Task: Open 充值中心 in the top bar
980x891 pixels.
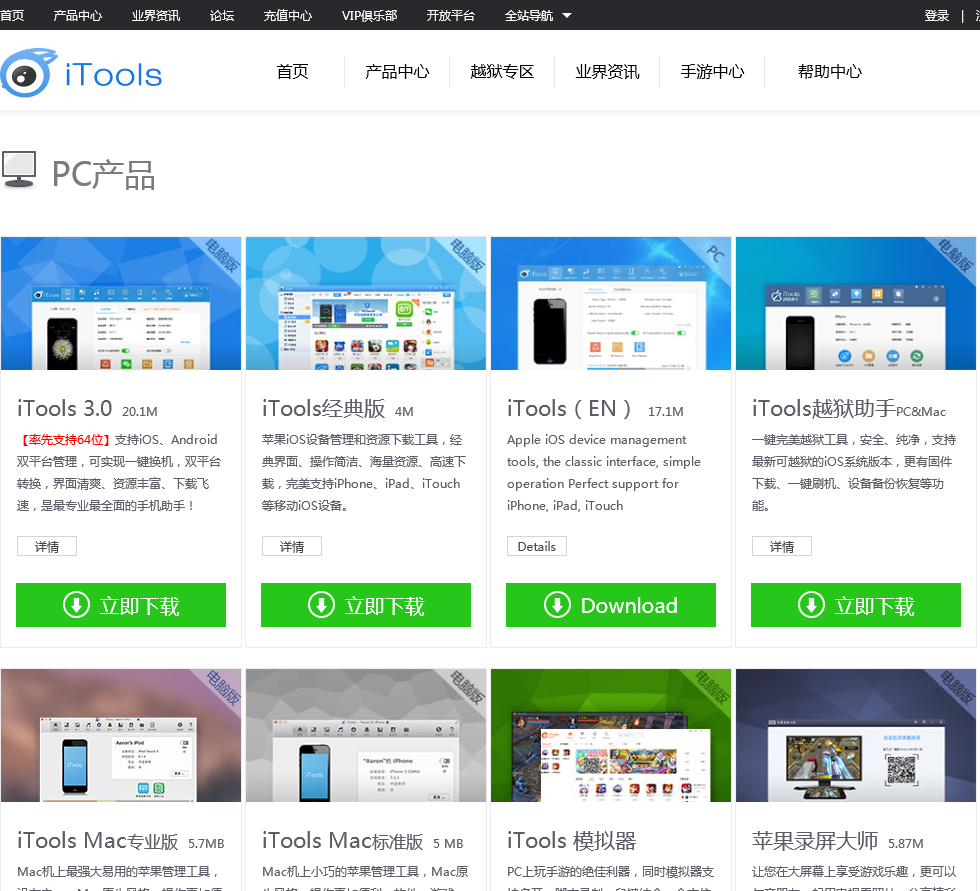Action: click(x=288, y=16)
